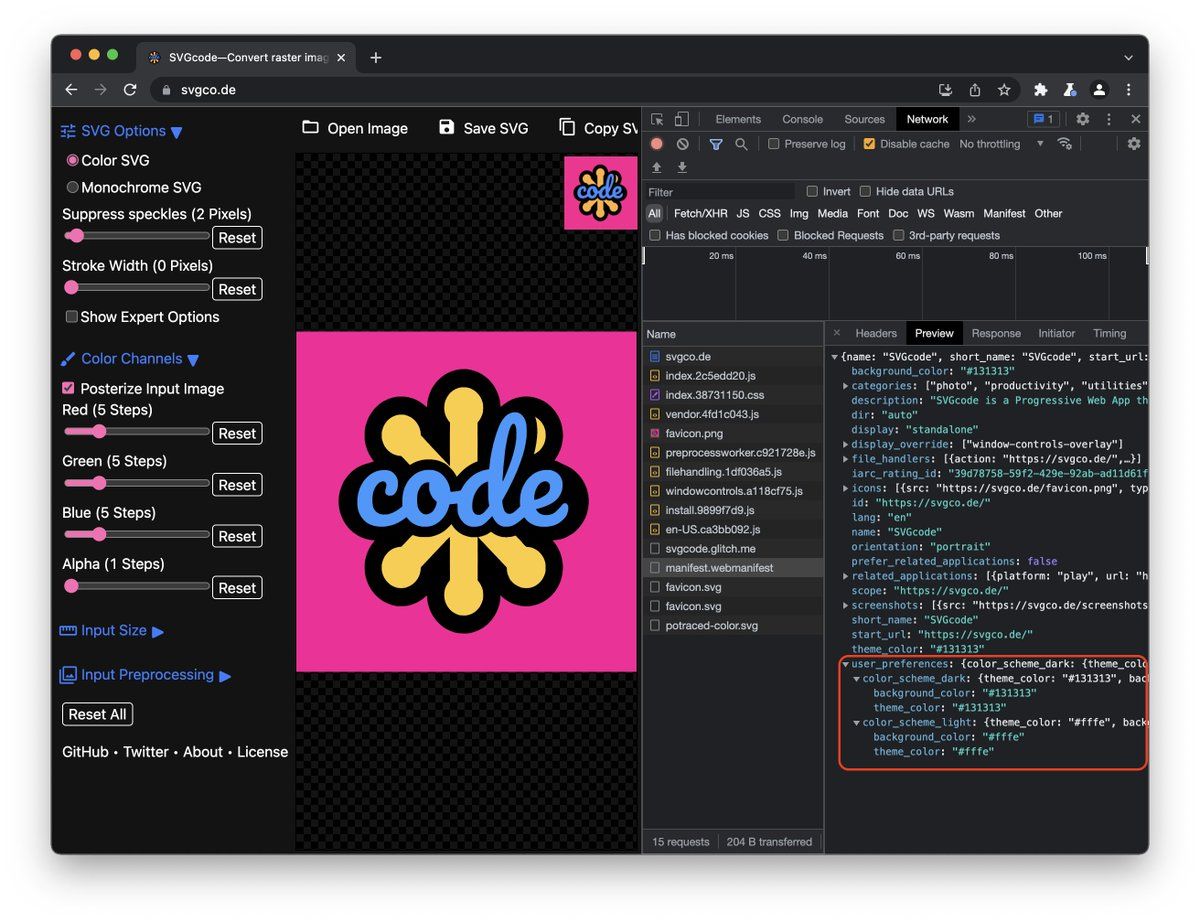The width and height of the screenshot is (1200, 922).
Task: Enable Show Expert Options checkbox
Action: pos(71,317)
